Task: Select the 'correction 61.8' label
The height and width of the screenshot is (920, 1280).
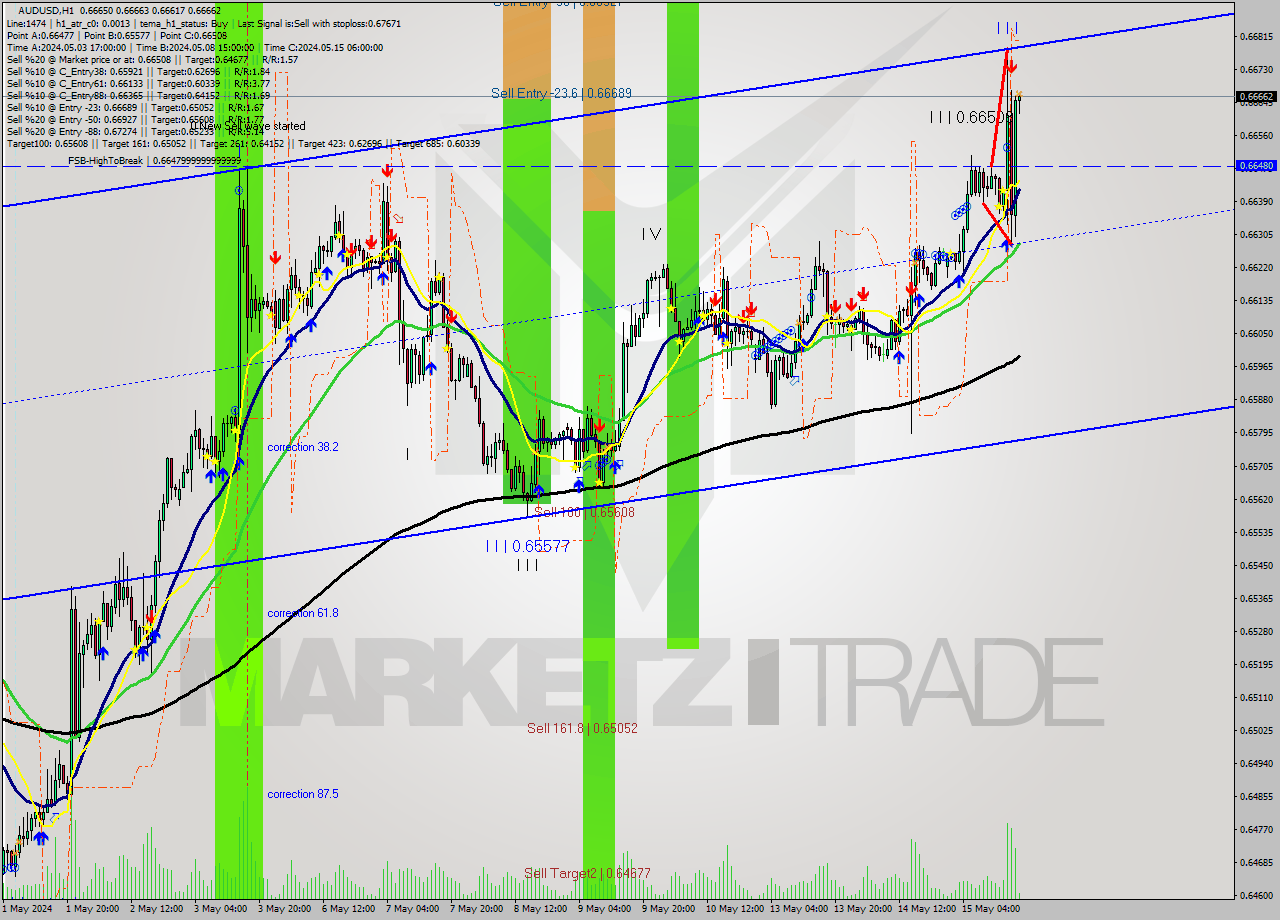Action: tap(302, 613)
